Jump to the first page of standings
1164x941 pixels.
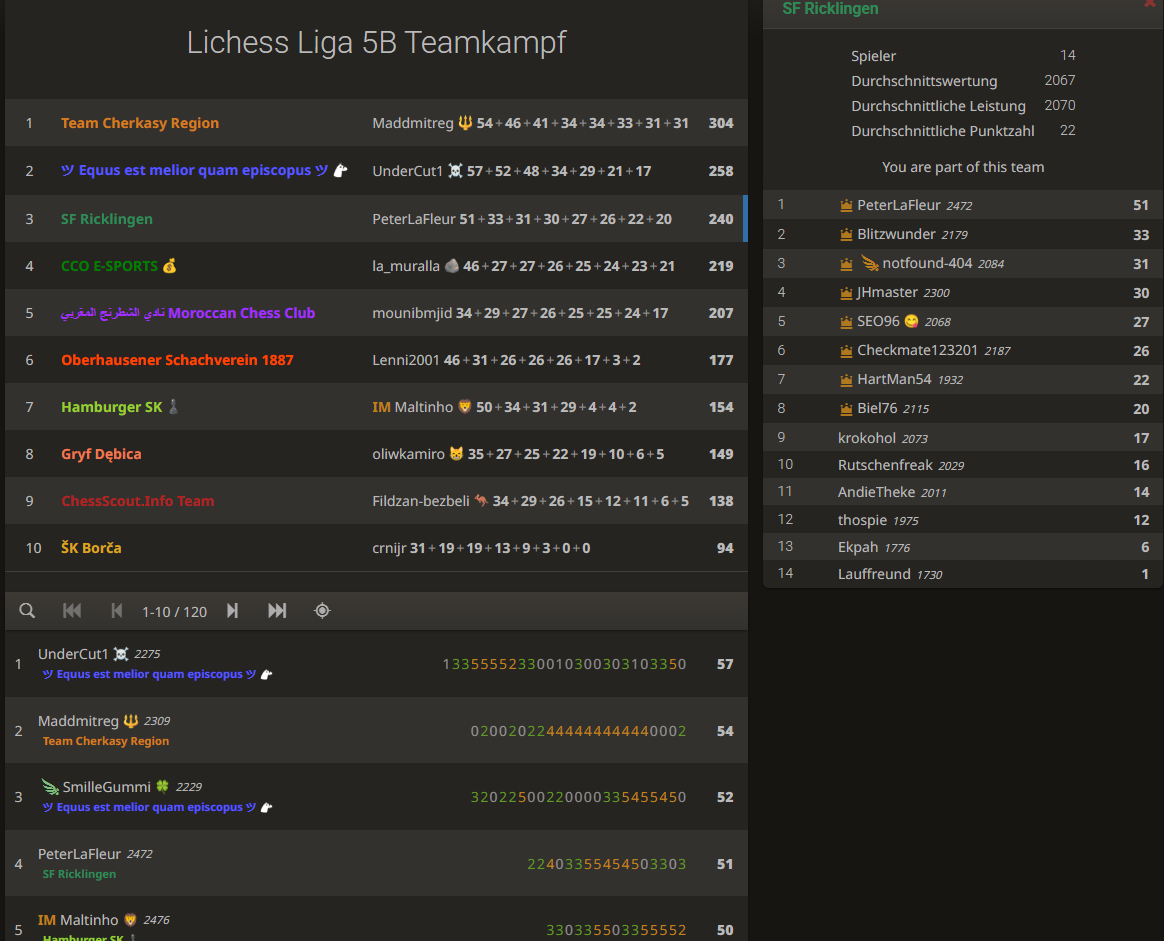pos(71,610)
